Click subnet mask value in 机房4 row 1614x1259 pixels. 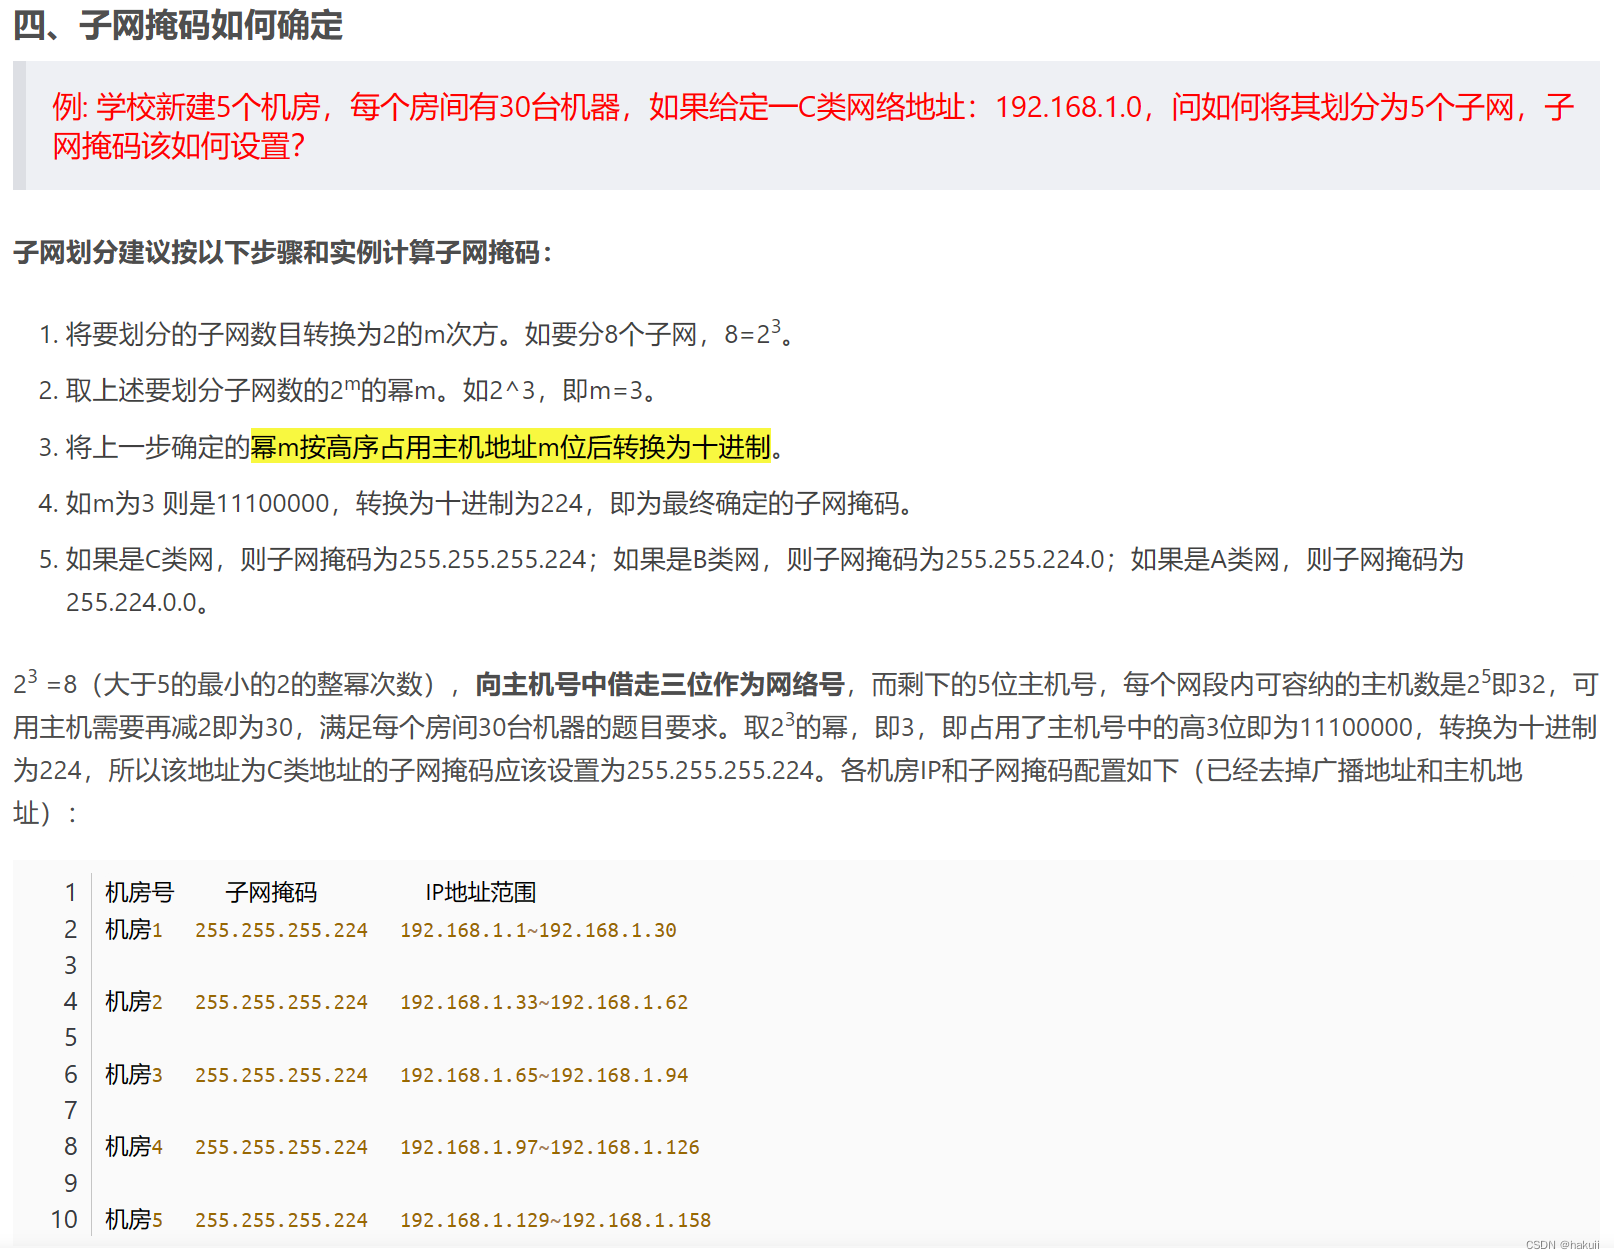click(281, 1148)
